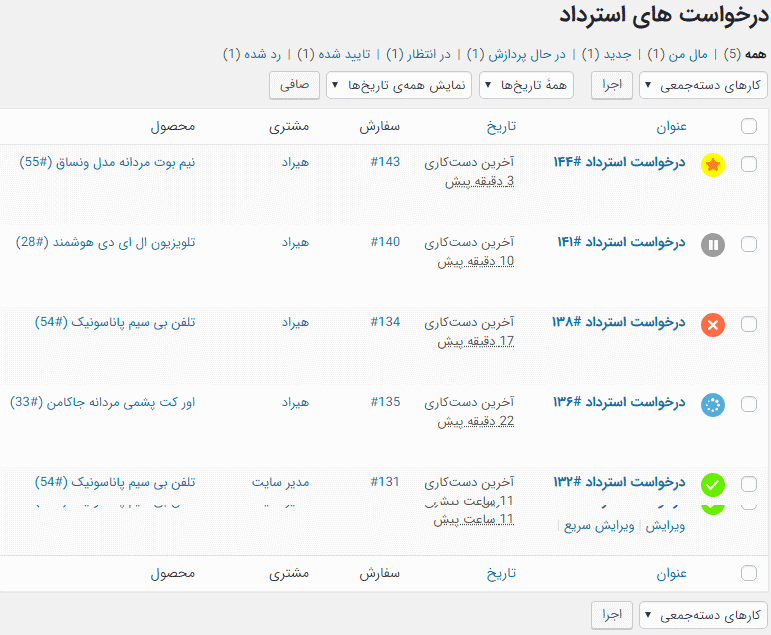Select the جدید (1) filter tab
771x635 pixels.
click(x=607, y=54)
